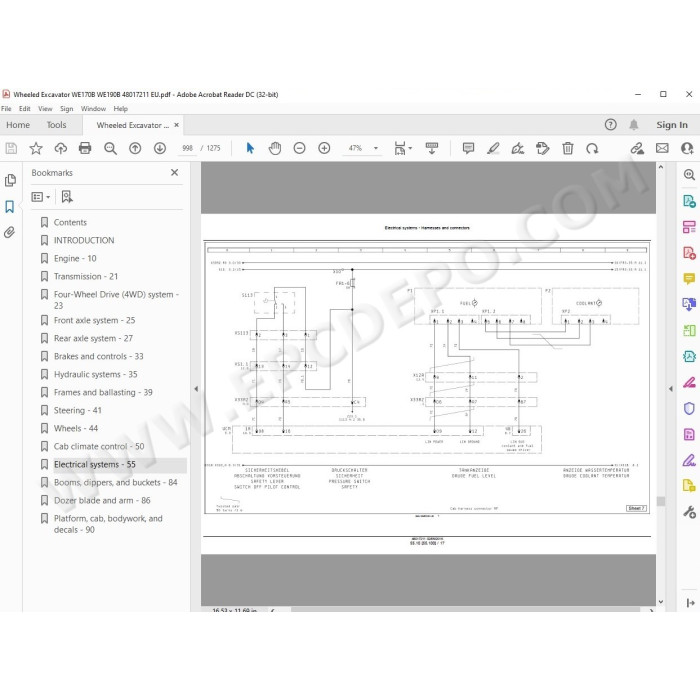Go to previous page arrow icon
The width and height of the screenshot is (700, 700).
click(x=135, y=148)
